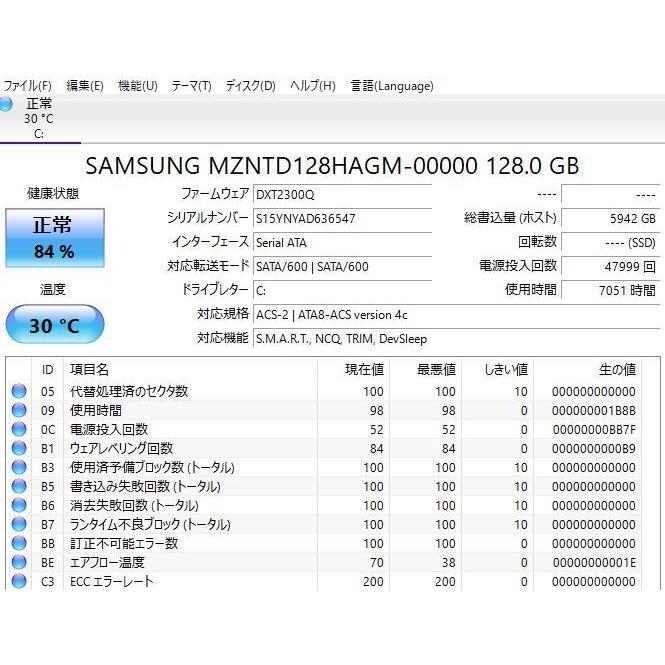Open the テーマ(T) menu
Image resolution: width=665 pixels, height=665 pixels.
pyautogui.click(x=192, y=86)
